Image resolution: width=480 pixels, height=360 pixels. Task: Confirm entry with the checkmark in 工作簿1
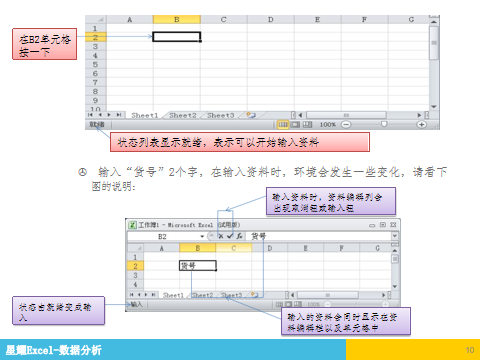coord(230,236)
